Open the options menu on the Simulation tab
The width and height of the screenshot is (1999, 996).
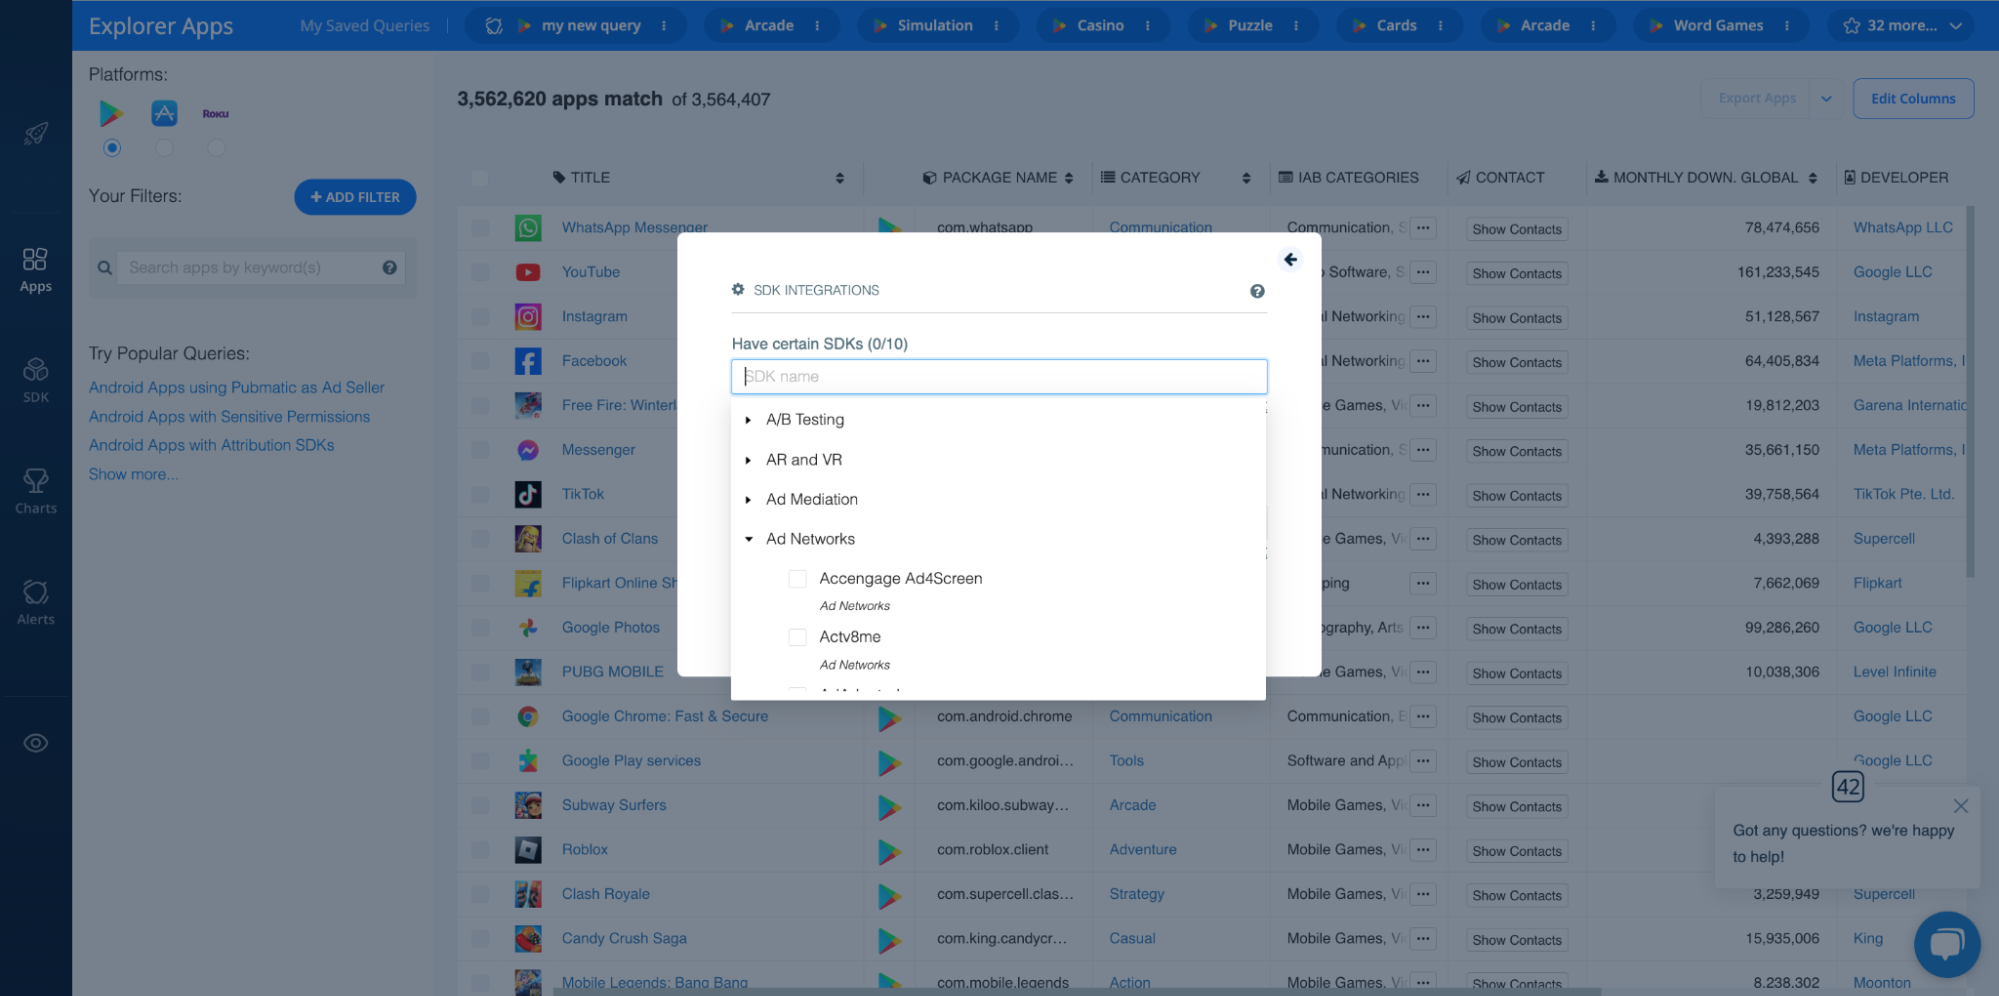(996, 26)
